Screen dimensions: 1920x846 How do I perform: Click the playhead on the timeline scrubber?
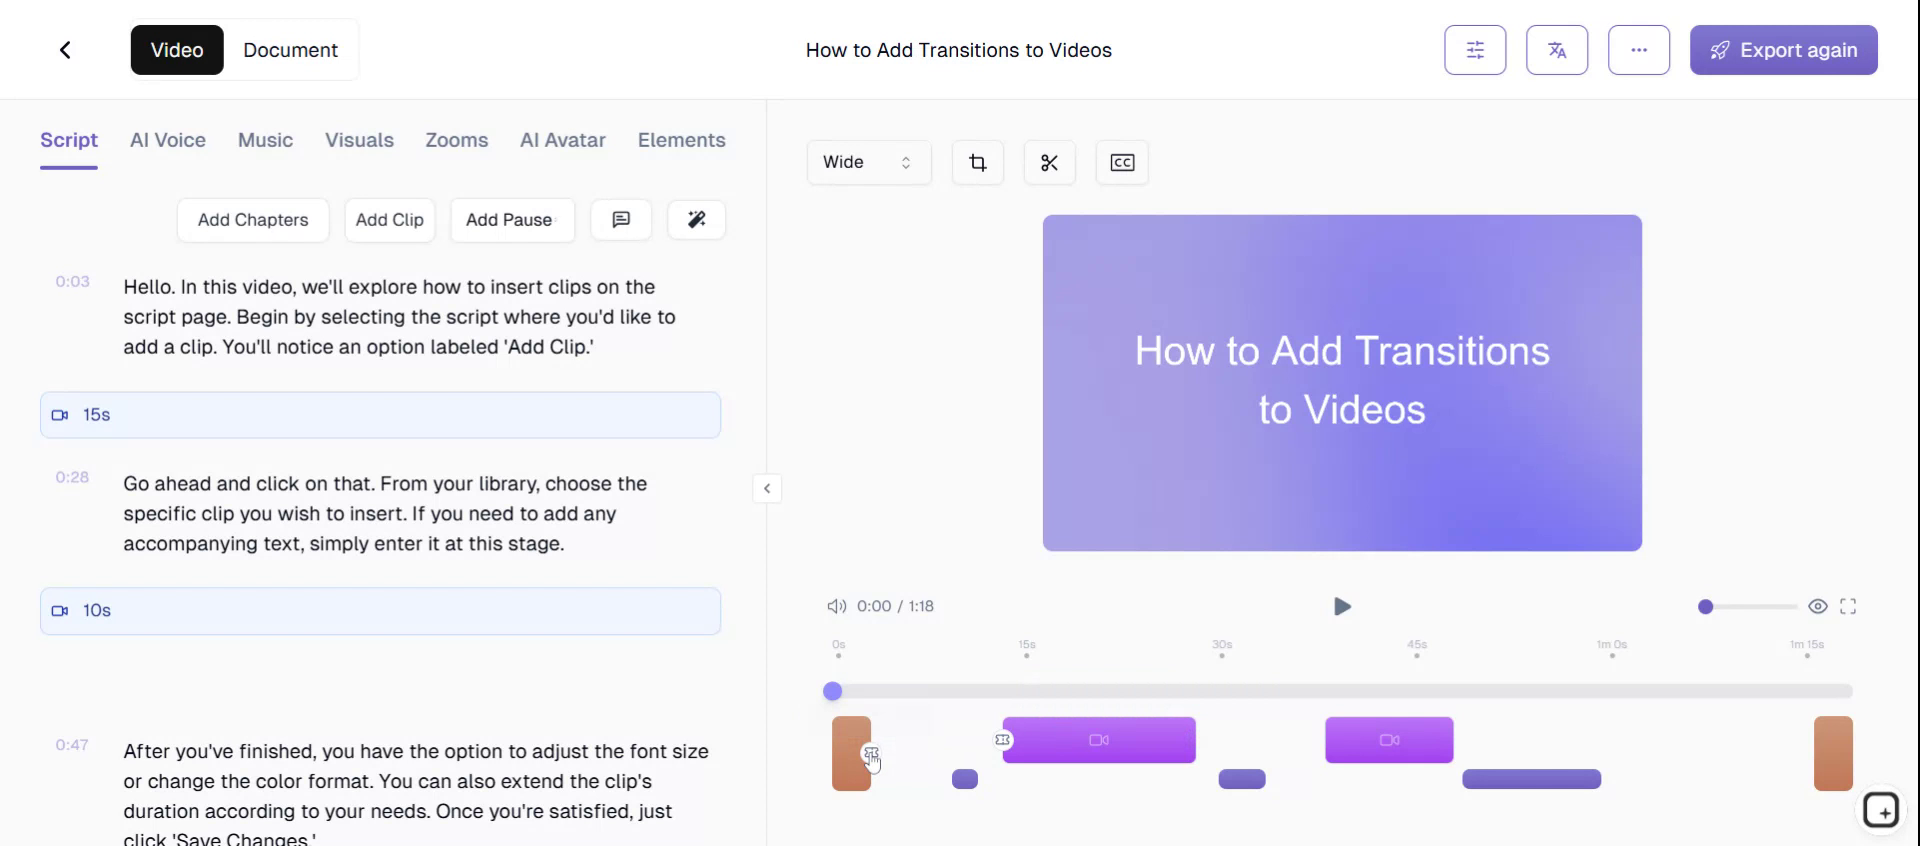tap(832, 691)
